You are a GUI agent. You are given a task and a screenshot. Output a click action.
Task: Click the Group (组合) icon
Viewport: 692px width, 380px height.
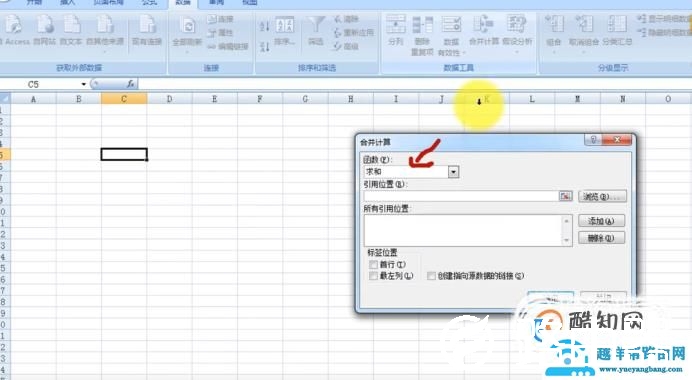pyautogui.click(x=553, y=24)
